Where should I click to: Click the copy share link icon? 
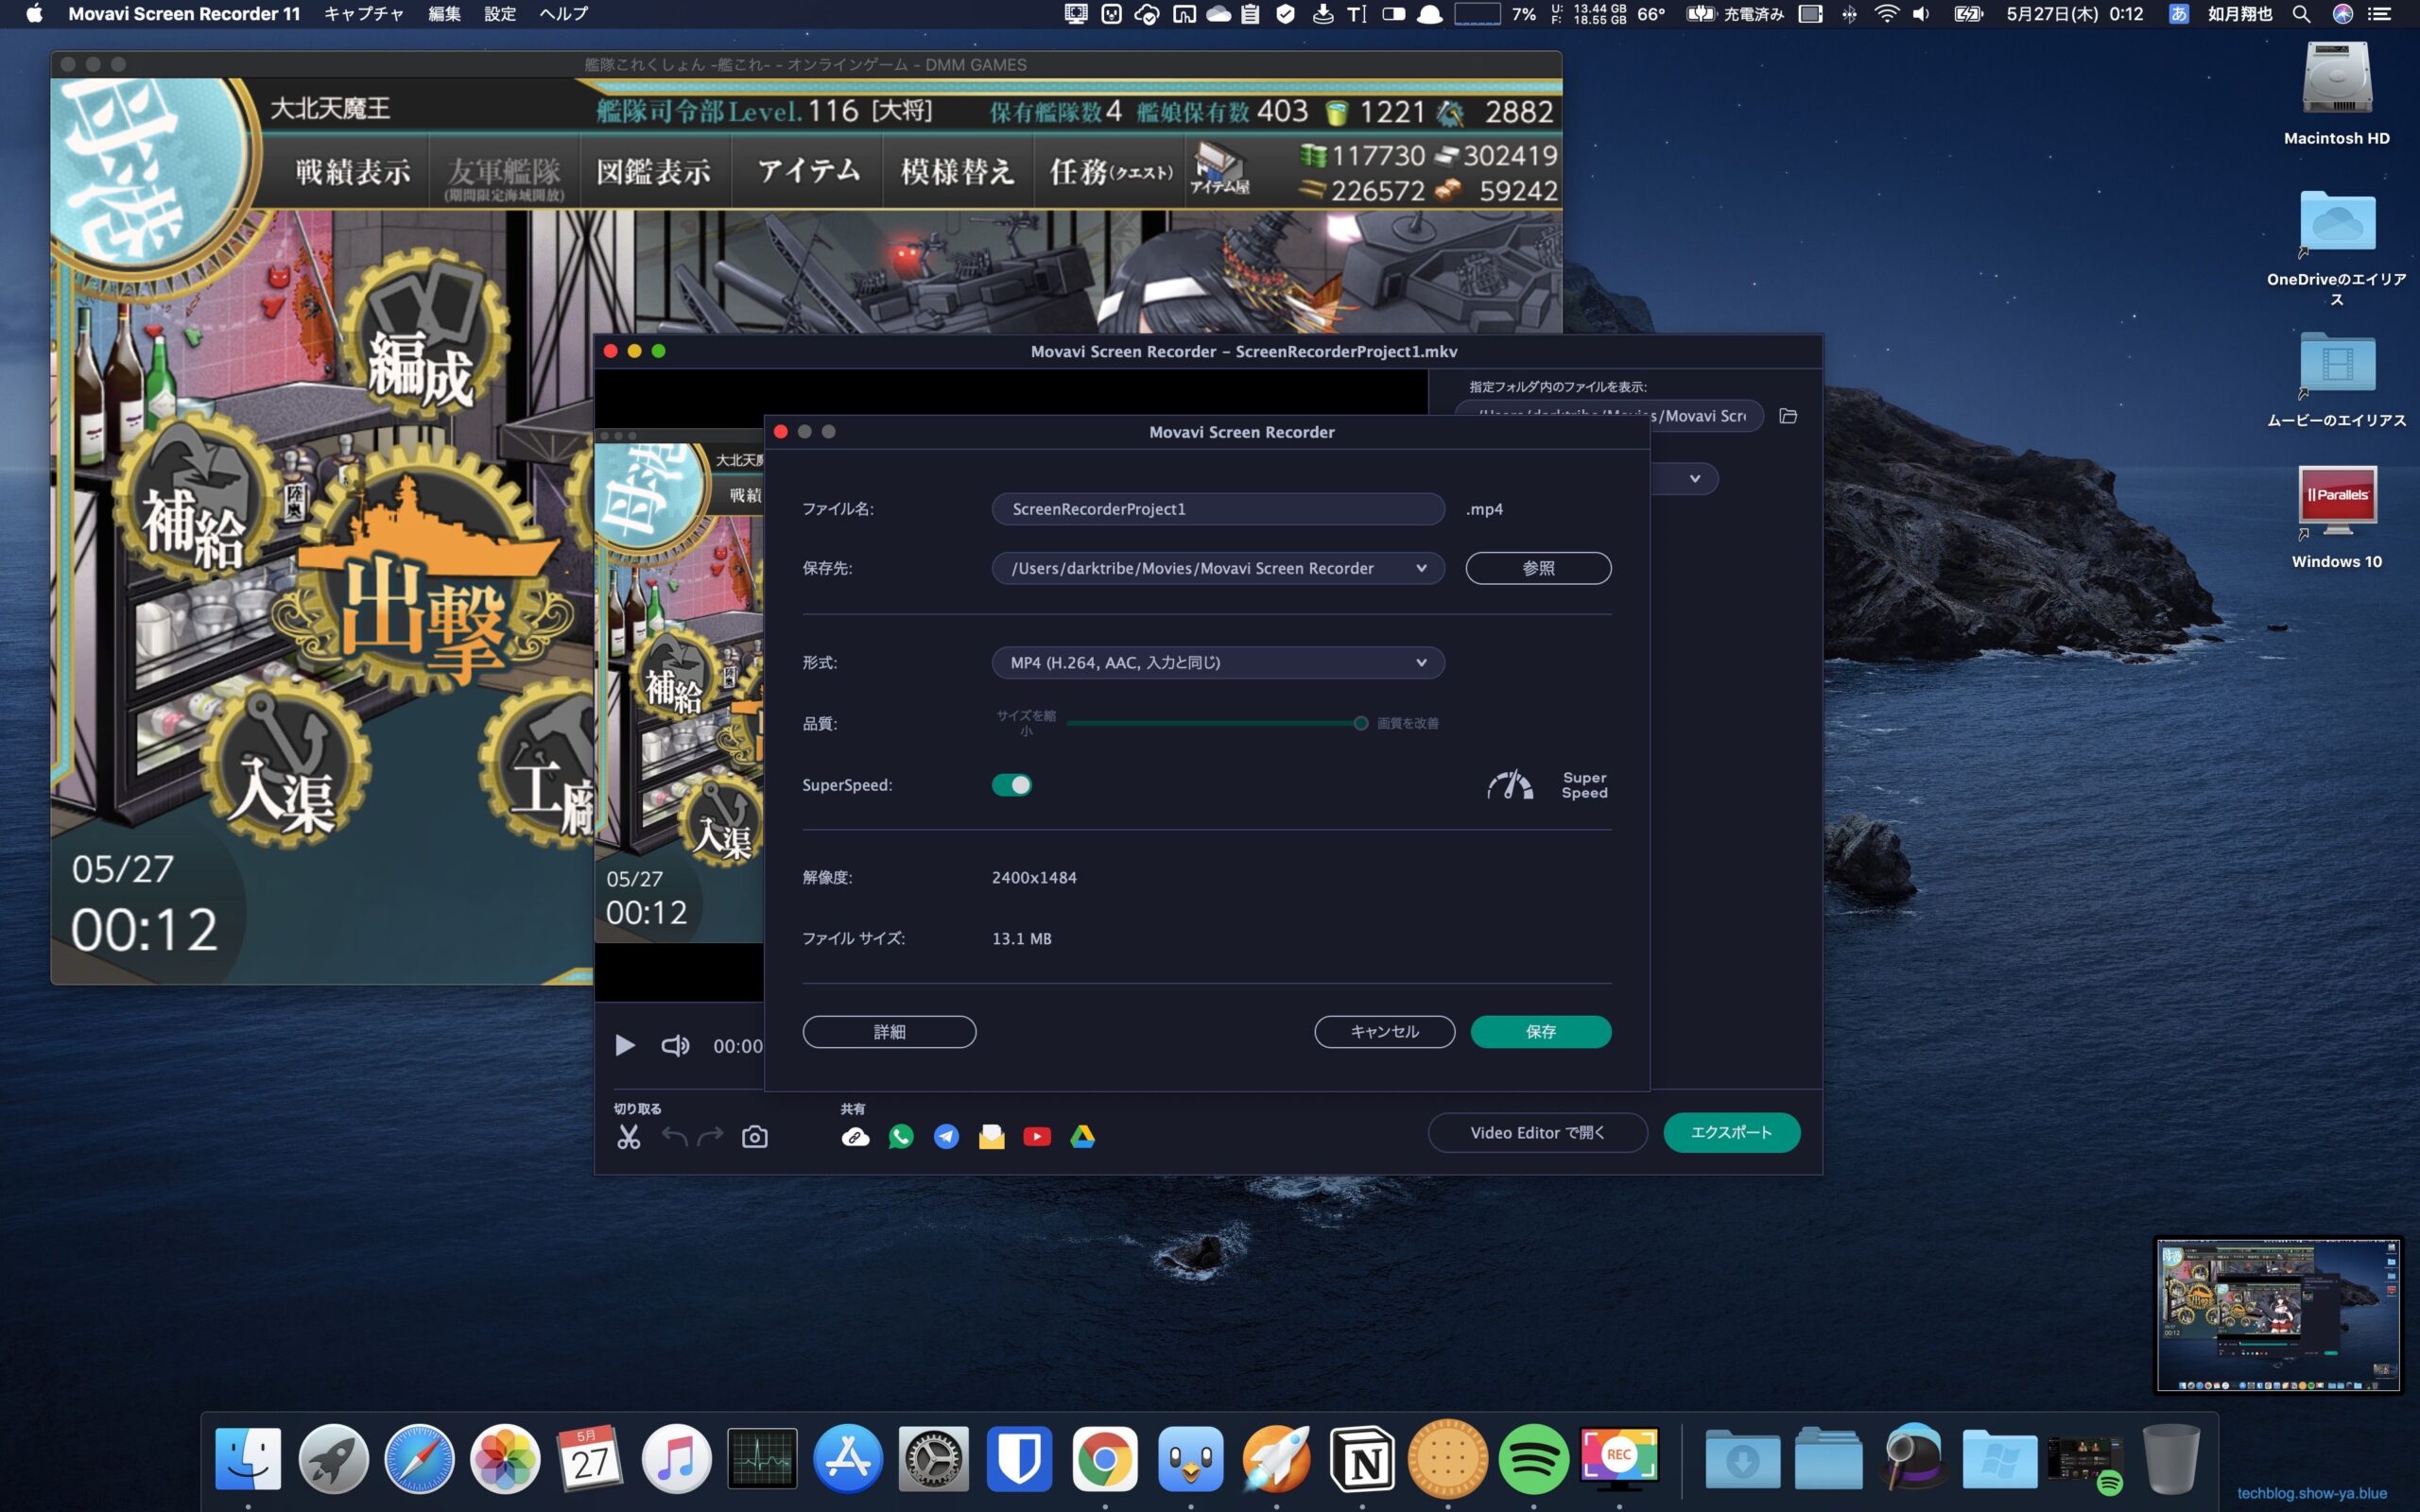coord(855,1137)
